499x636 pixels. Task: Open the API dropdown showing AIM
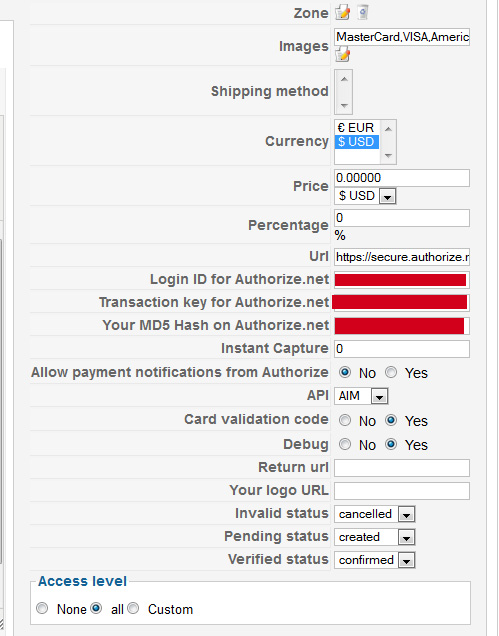coord(361,396)
